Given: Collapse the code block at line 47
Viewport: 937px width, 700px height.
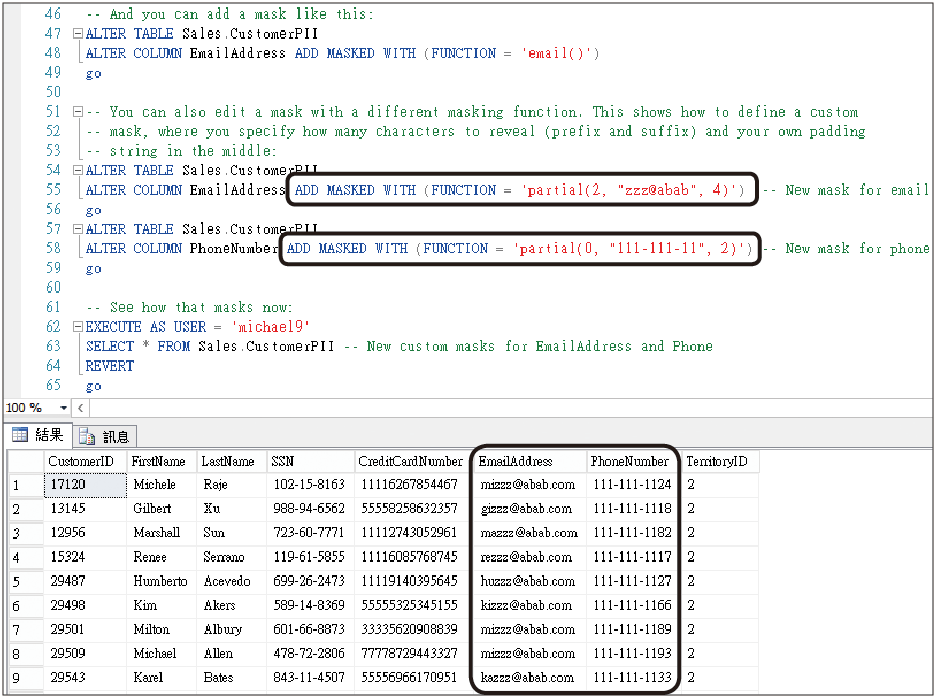Looking at the screenshot, I should [77, 34].
